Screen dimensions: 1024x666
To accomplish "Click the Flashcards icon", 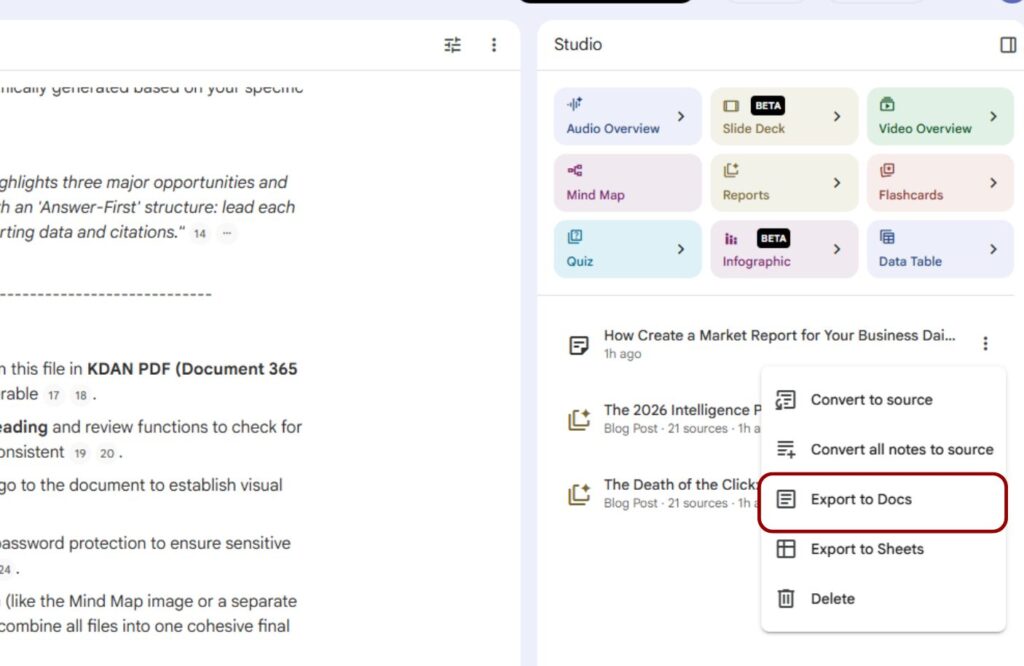I will point(887,171).
